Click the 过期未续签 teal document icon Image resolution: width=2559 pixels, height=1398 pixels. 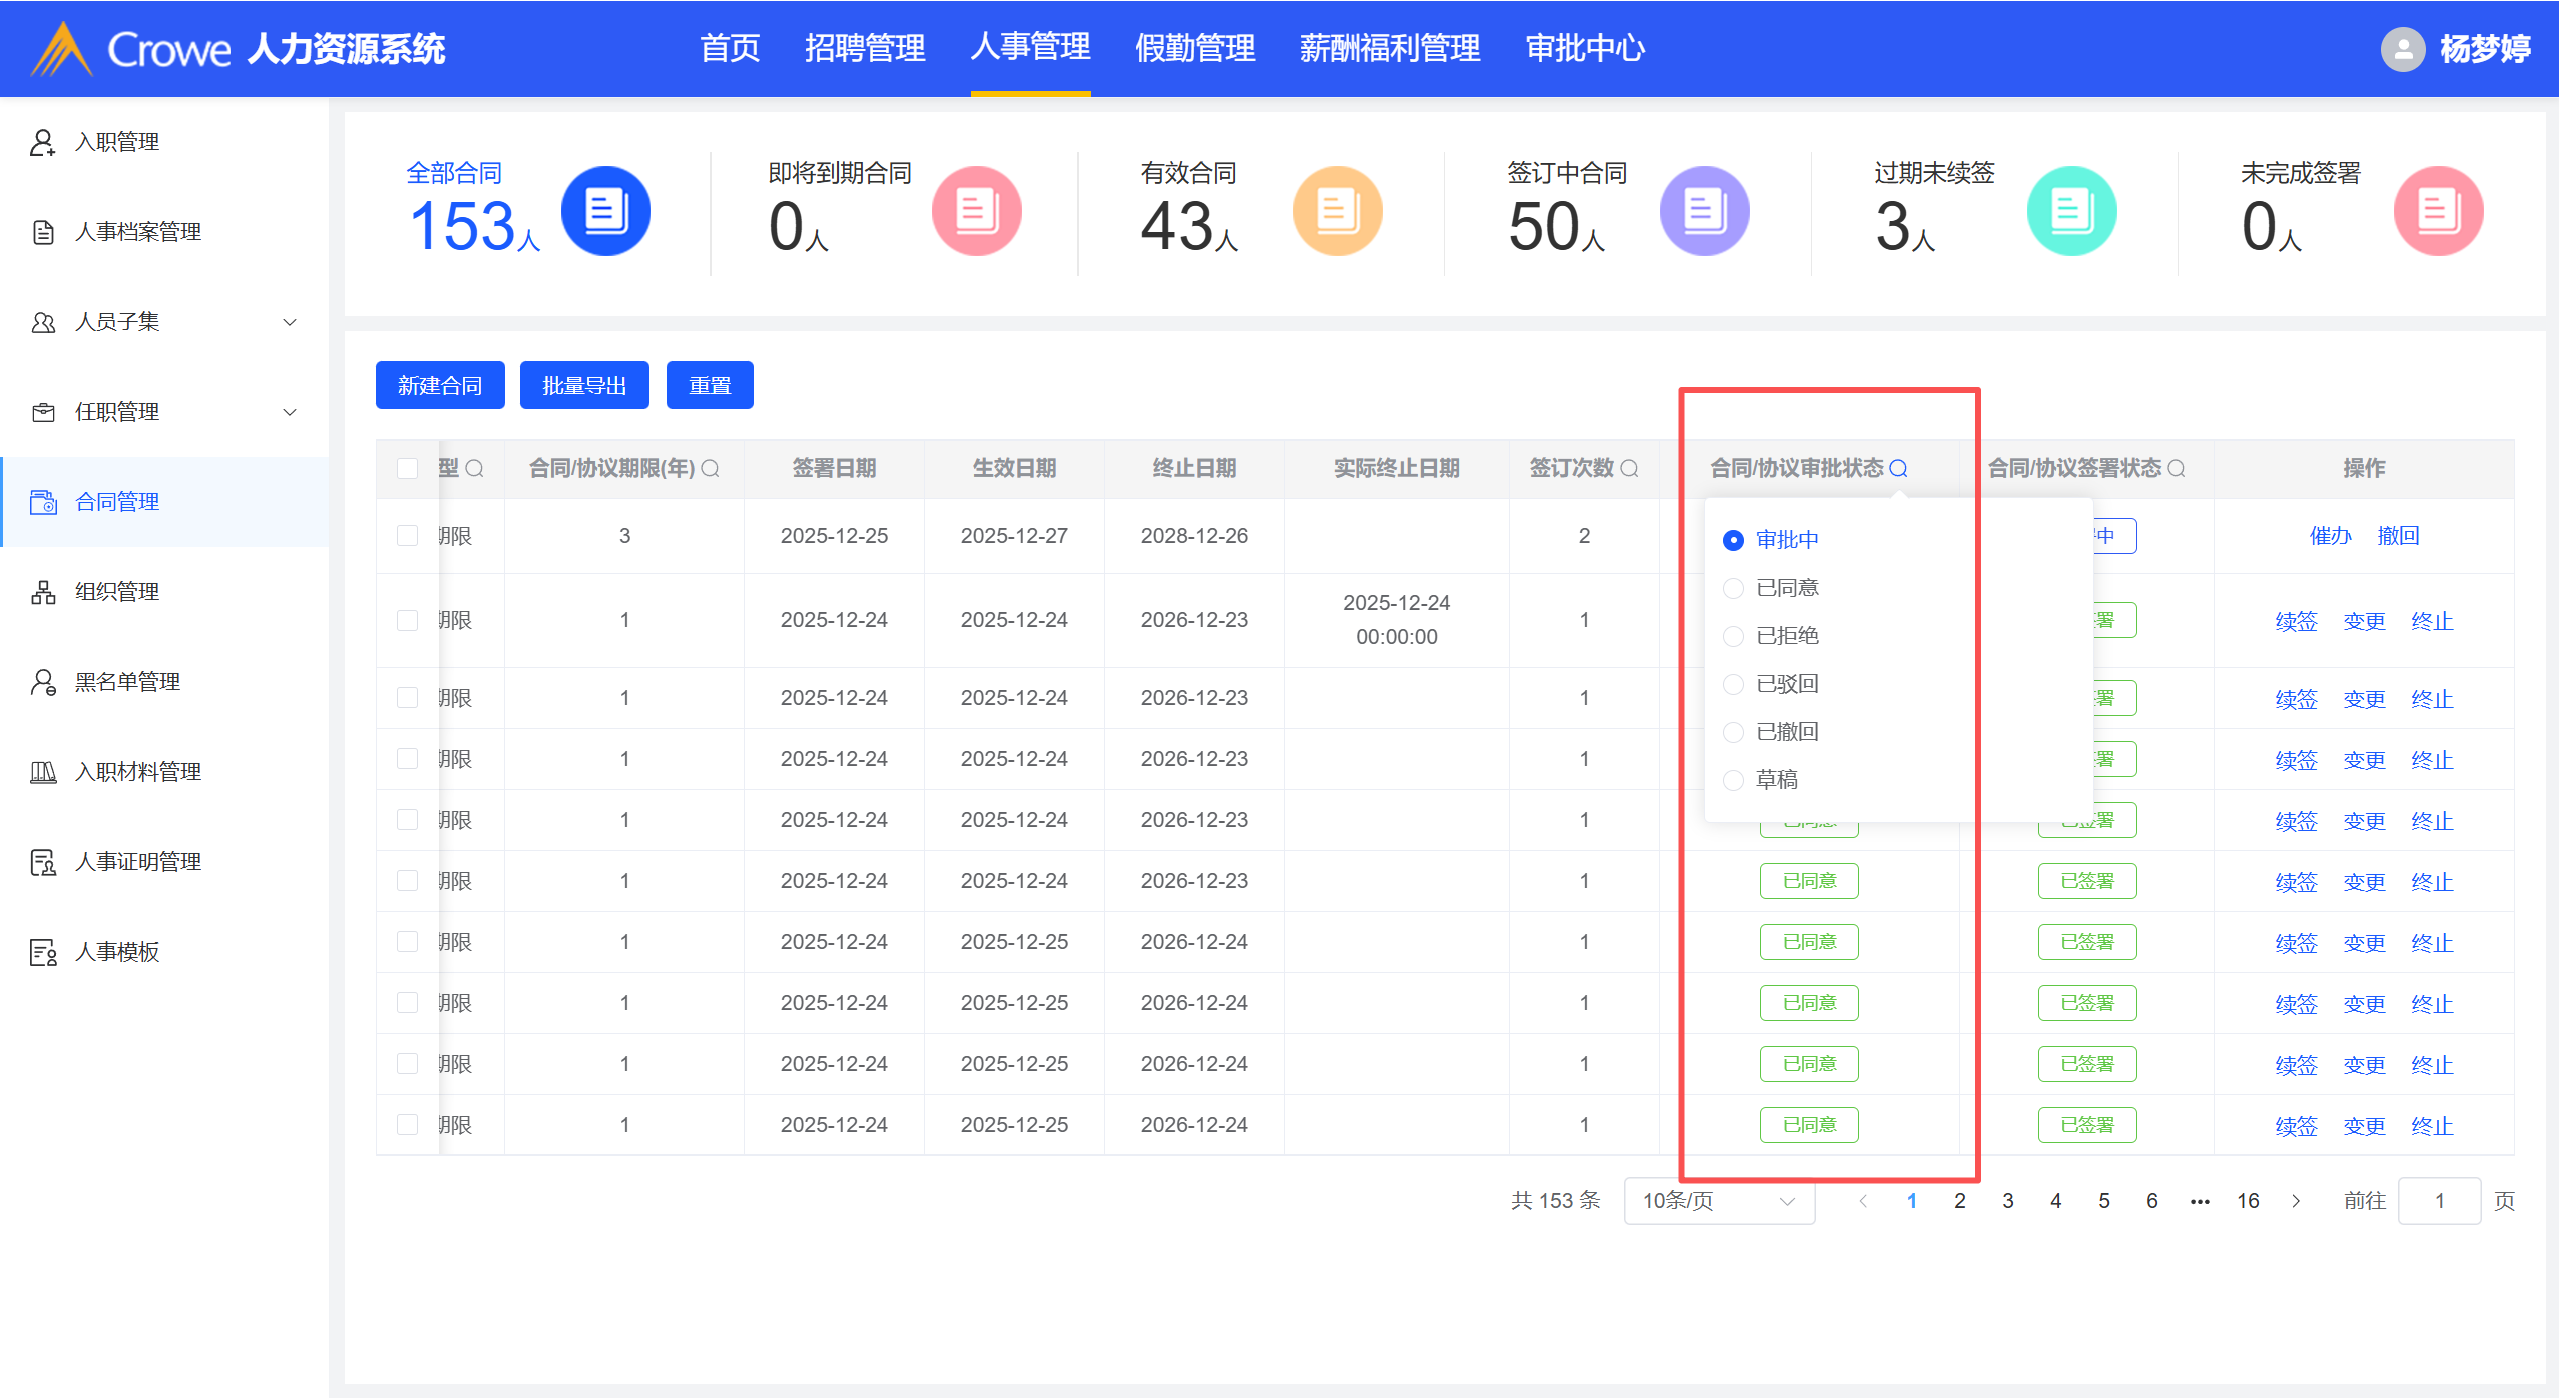click(2071, 211)
